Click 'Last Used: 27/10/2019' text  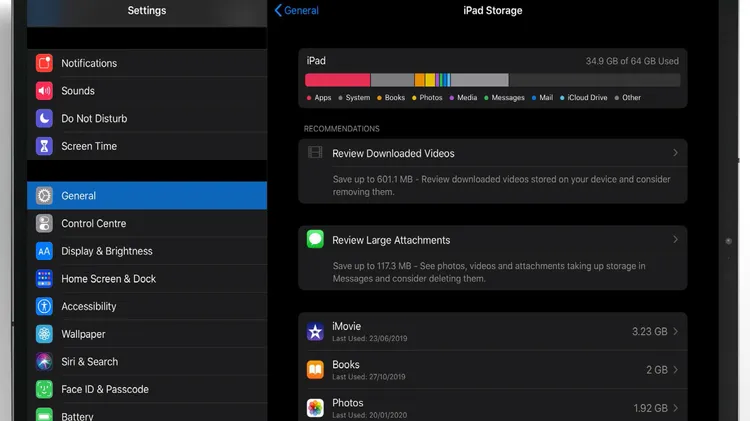tap(369, 377)
